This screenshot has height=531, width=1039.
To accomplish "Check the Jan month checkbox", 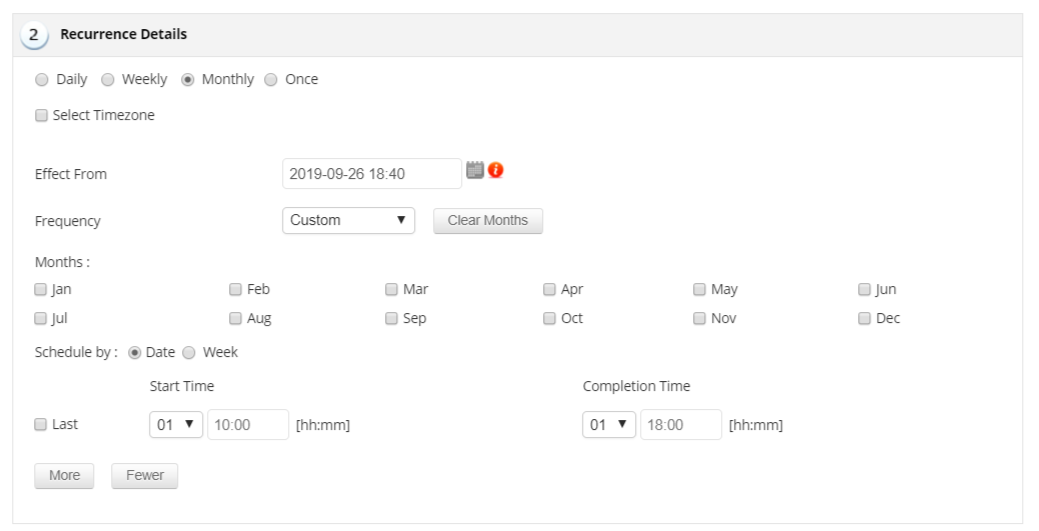I will click(41, 290).
